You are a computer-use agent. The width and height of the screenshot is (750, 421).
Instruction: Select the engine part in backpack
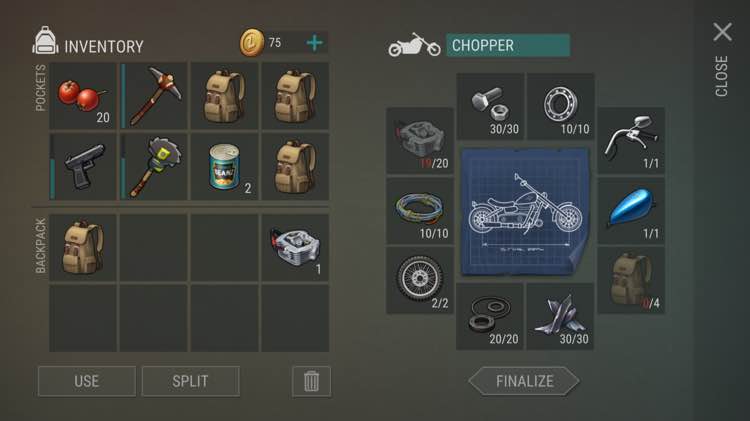[x=295, y=247]
